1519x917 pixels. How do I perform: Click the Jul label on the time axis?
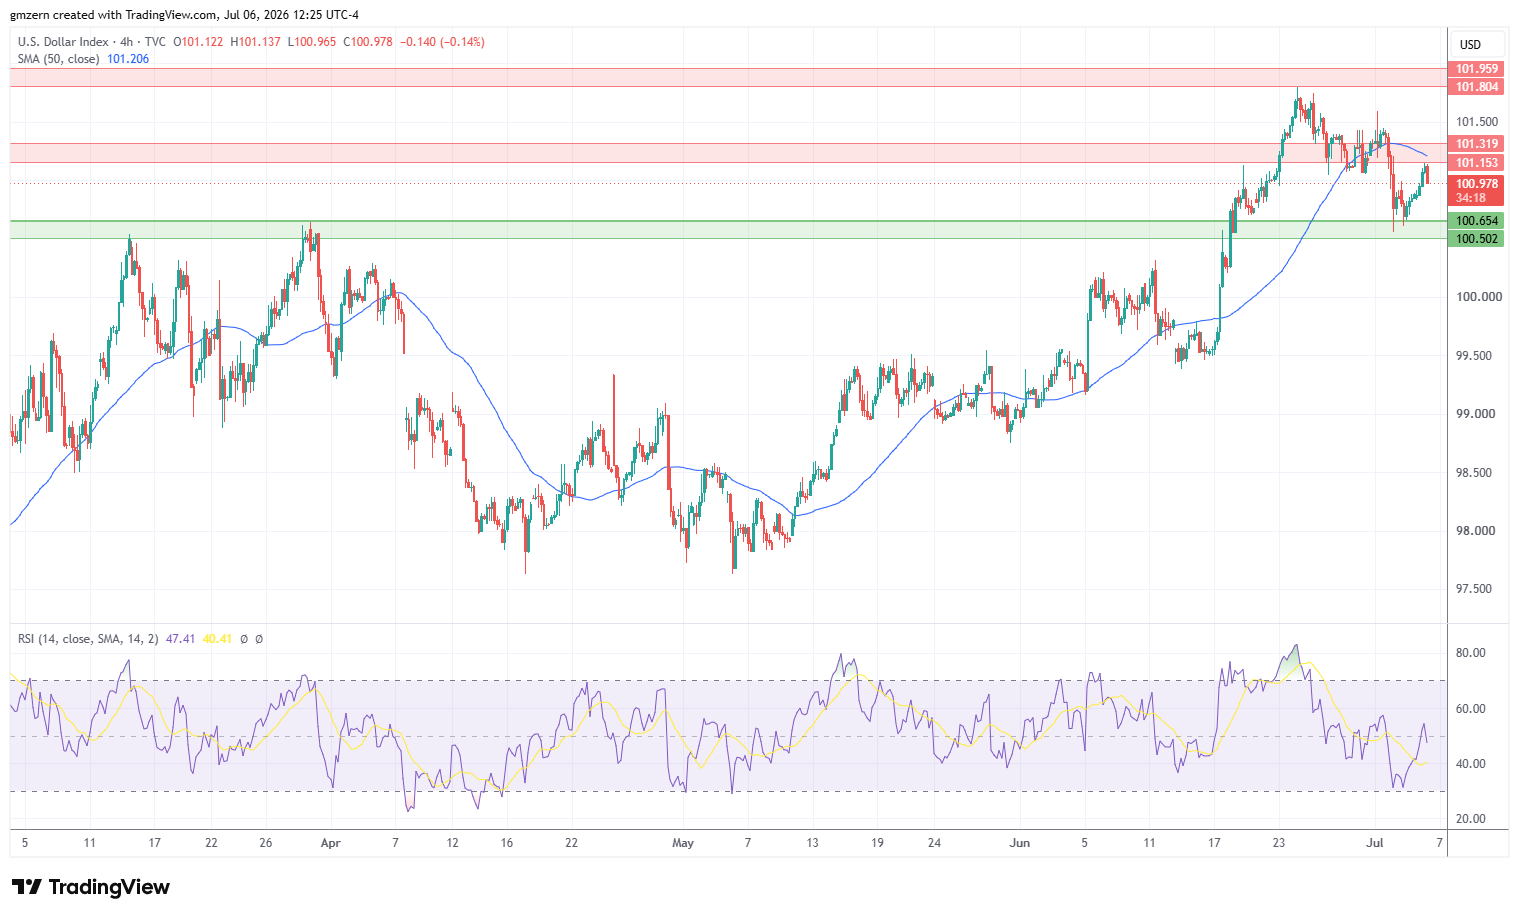[1375, 843]
